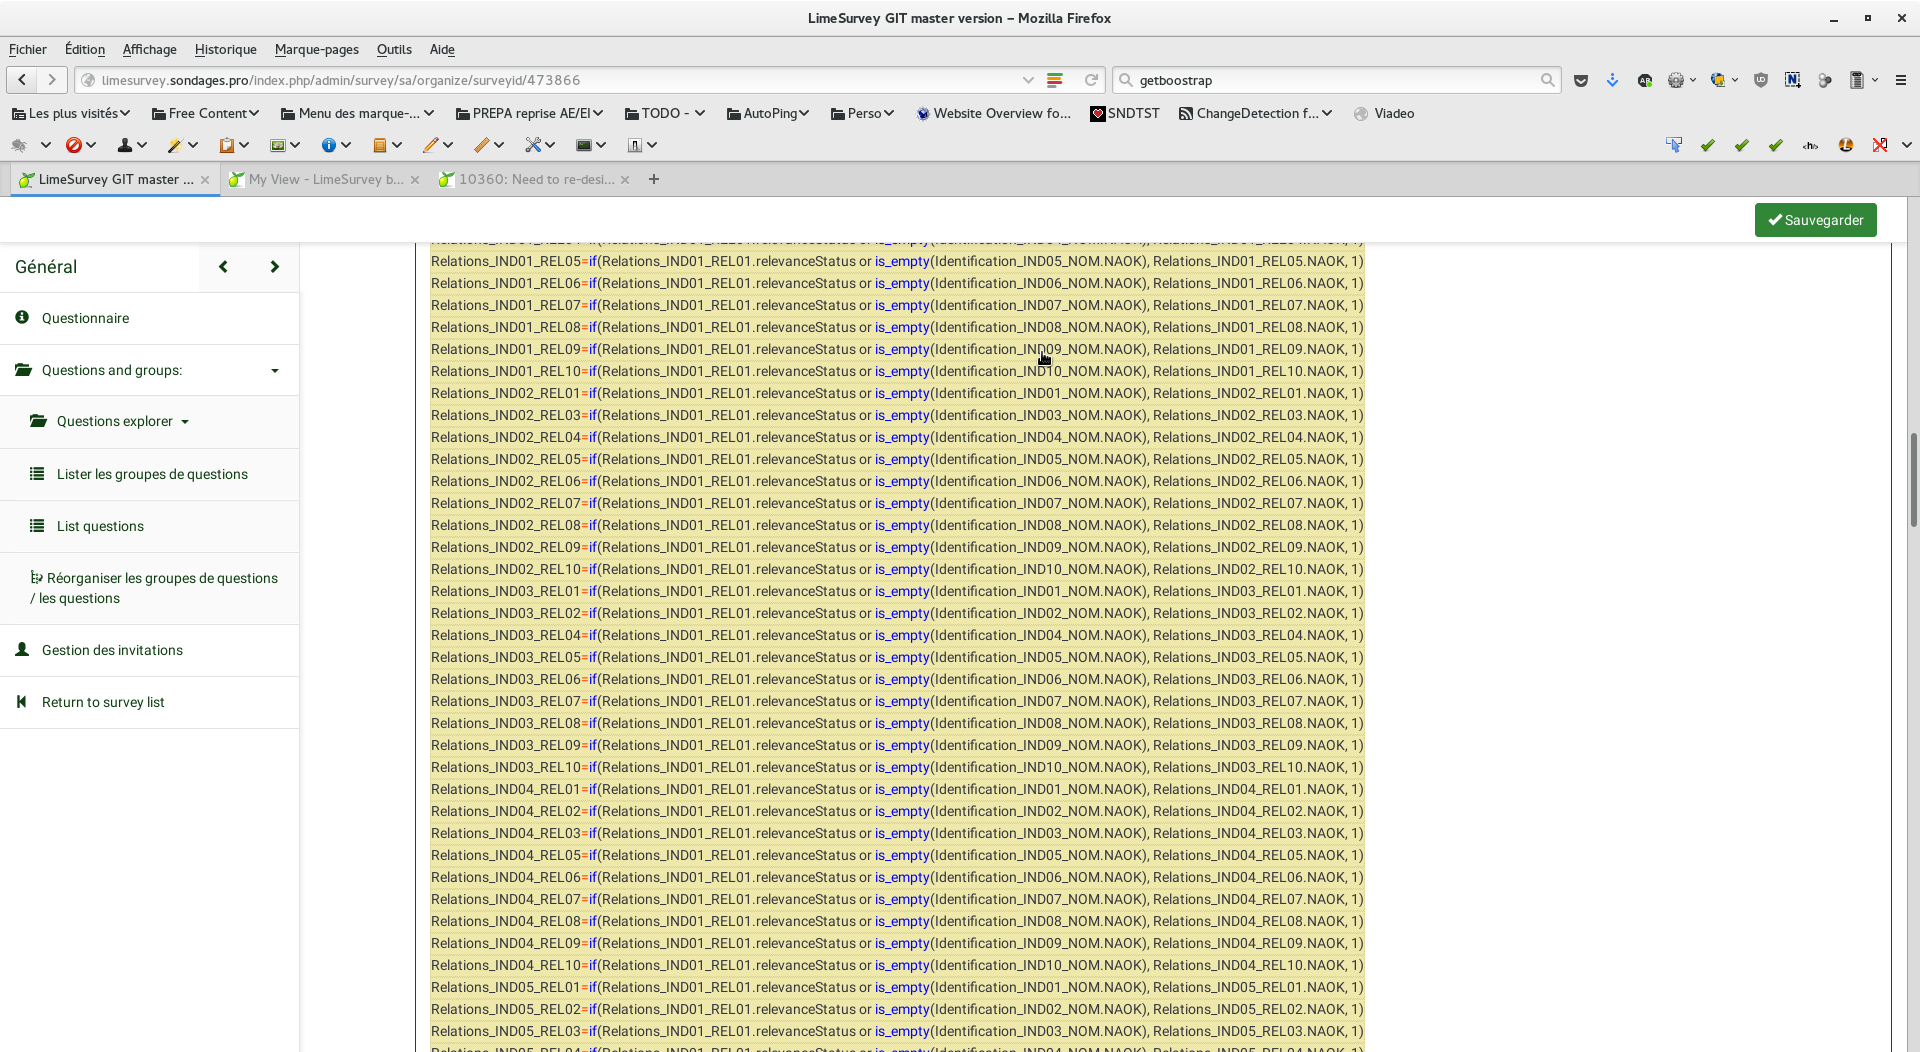Open a new browser tab
This screenshot has width=1920, height=1052.
point(654,180)
